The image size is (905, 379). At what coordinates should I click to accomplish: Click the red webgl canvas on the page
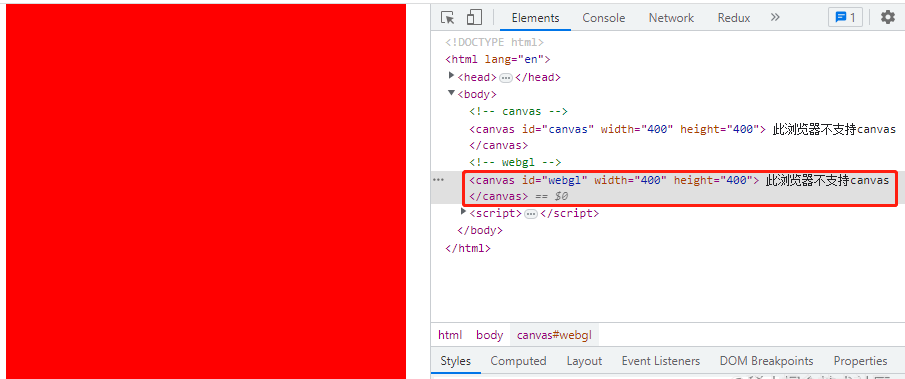point(206,191)
